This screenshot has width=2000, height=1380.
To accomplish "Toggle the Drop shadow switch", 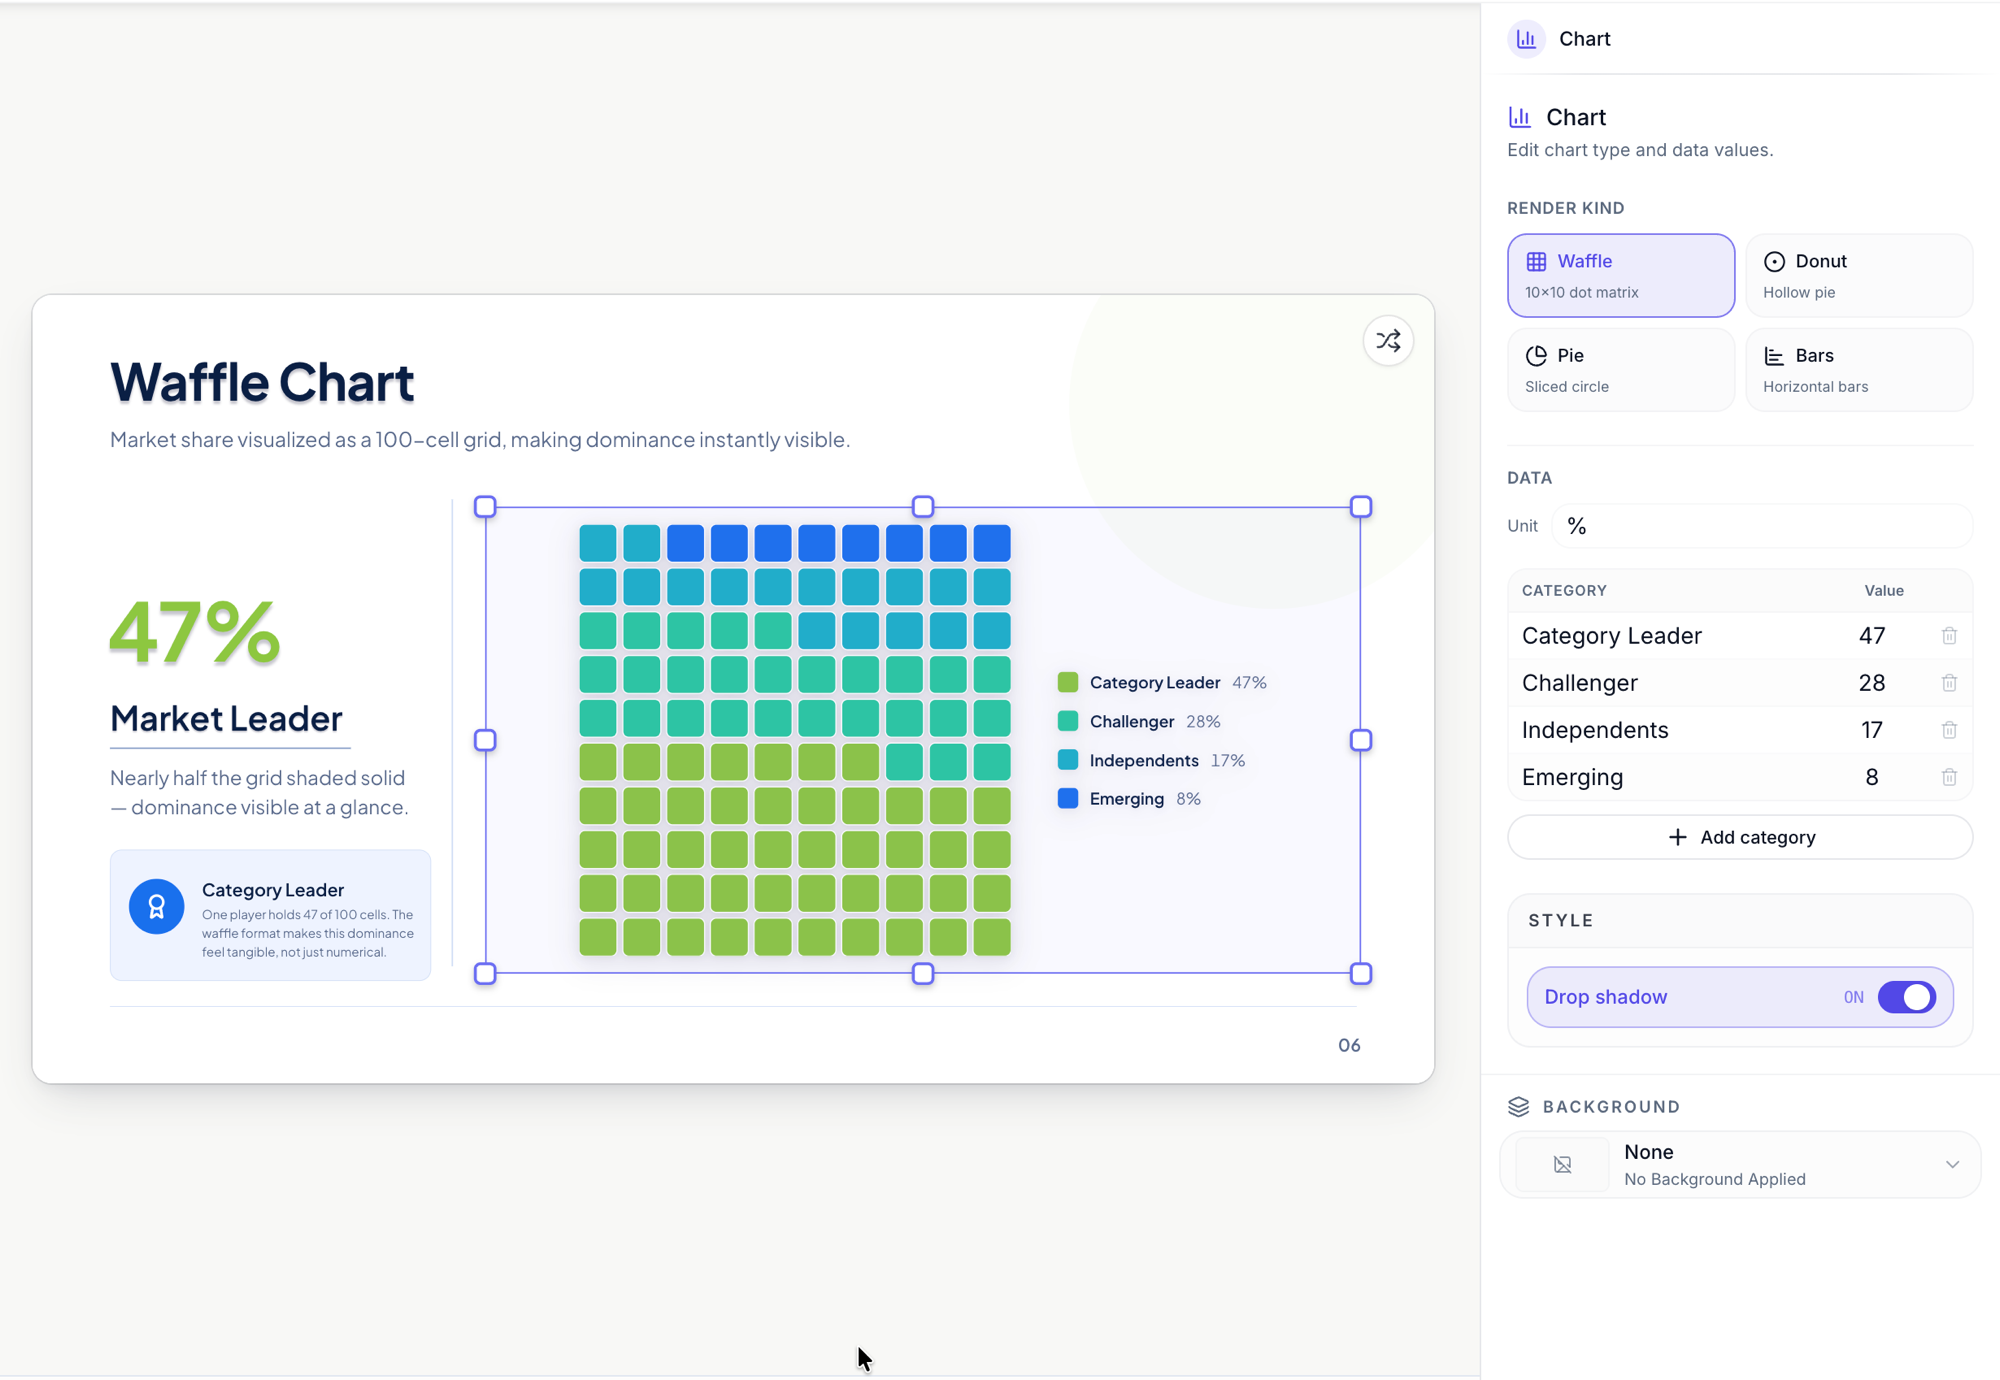I will coord(1907,997).
